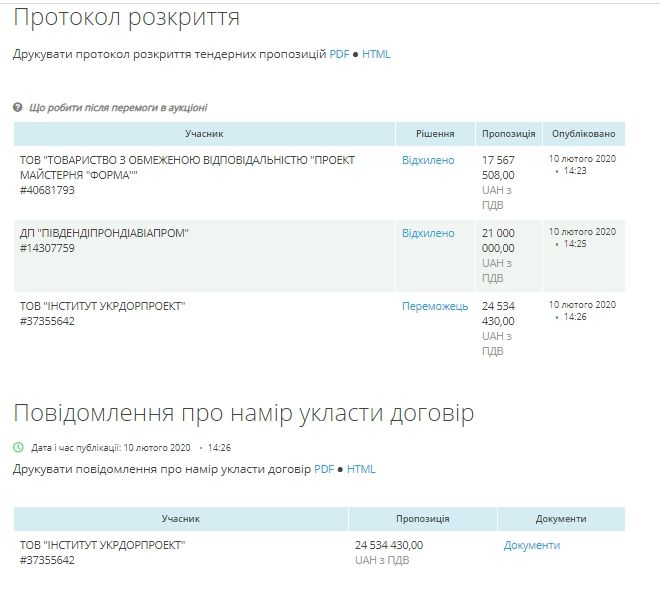Open 'Відхилено' decision for ПРОЕКТ МАЙСТЕРНЯ ФОРМА
The width and height of the screenshot is (660, 593).
coord(428,160)
